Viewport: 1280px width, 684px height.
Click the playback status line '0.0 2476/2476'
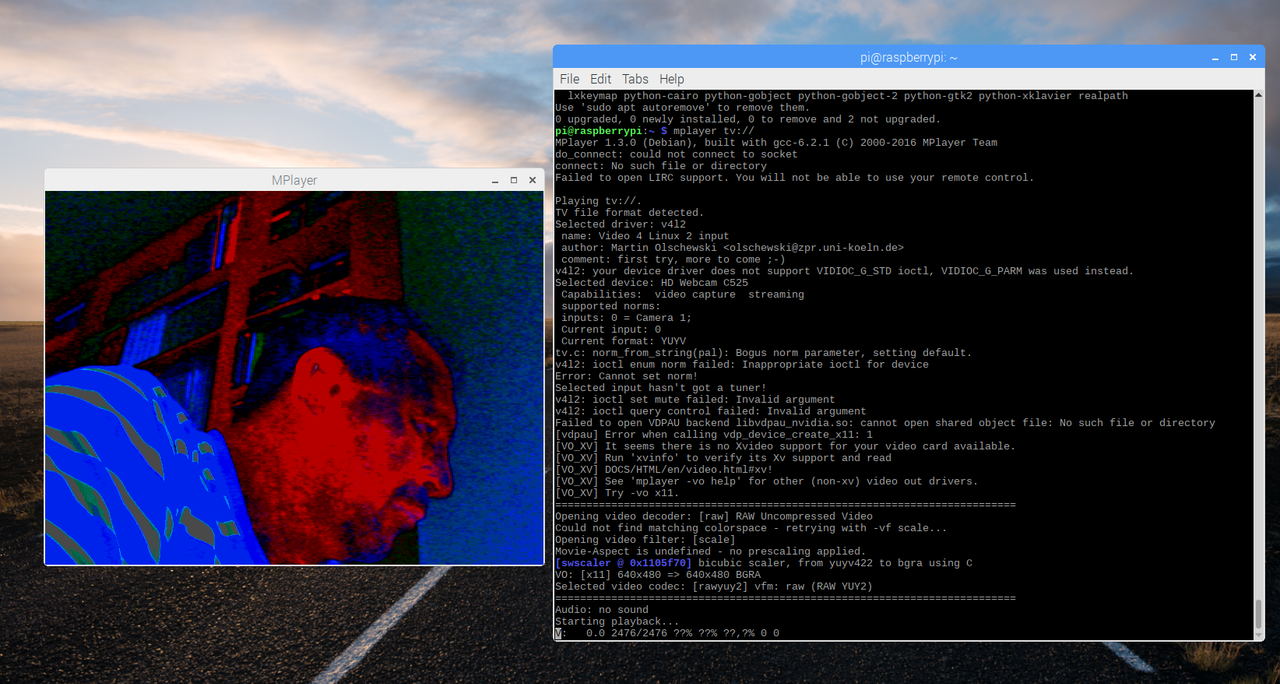click(x=667, y=633)
